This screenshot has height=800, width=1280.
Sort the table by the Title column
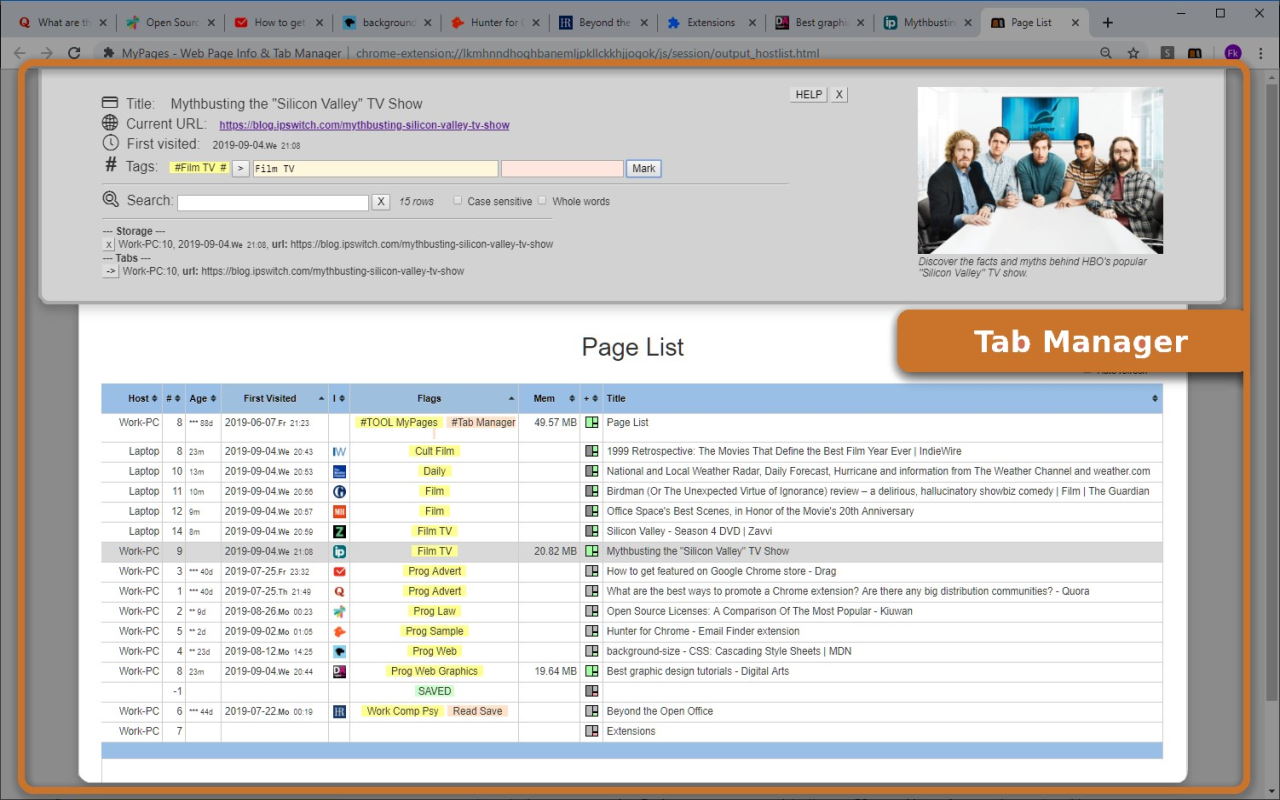[882, 398]
